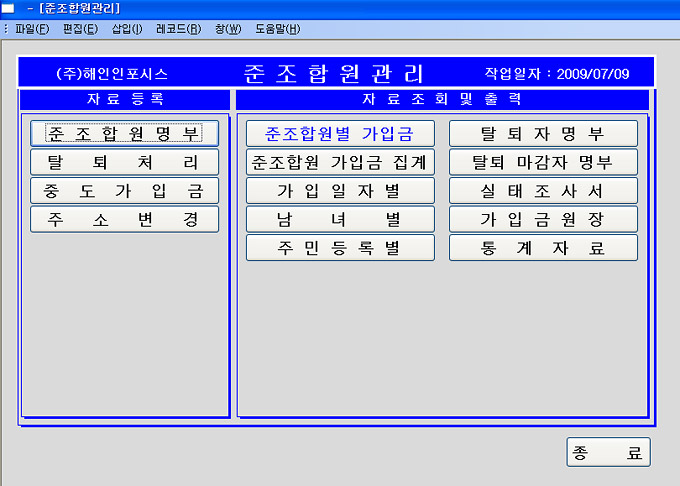Click the 탈퇴자명부 button

[x=543, y=133]
